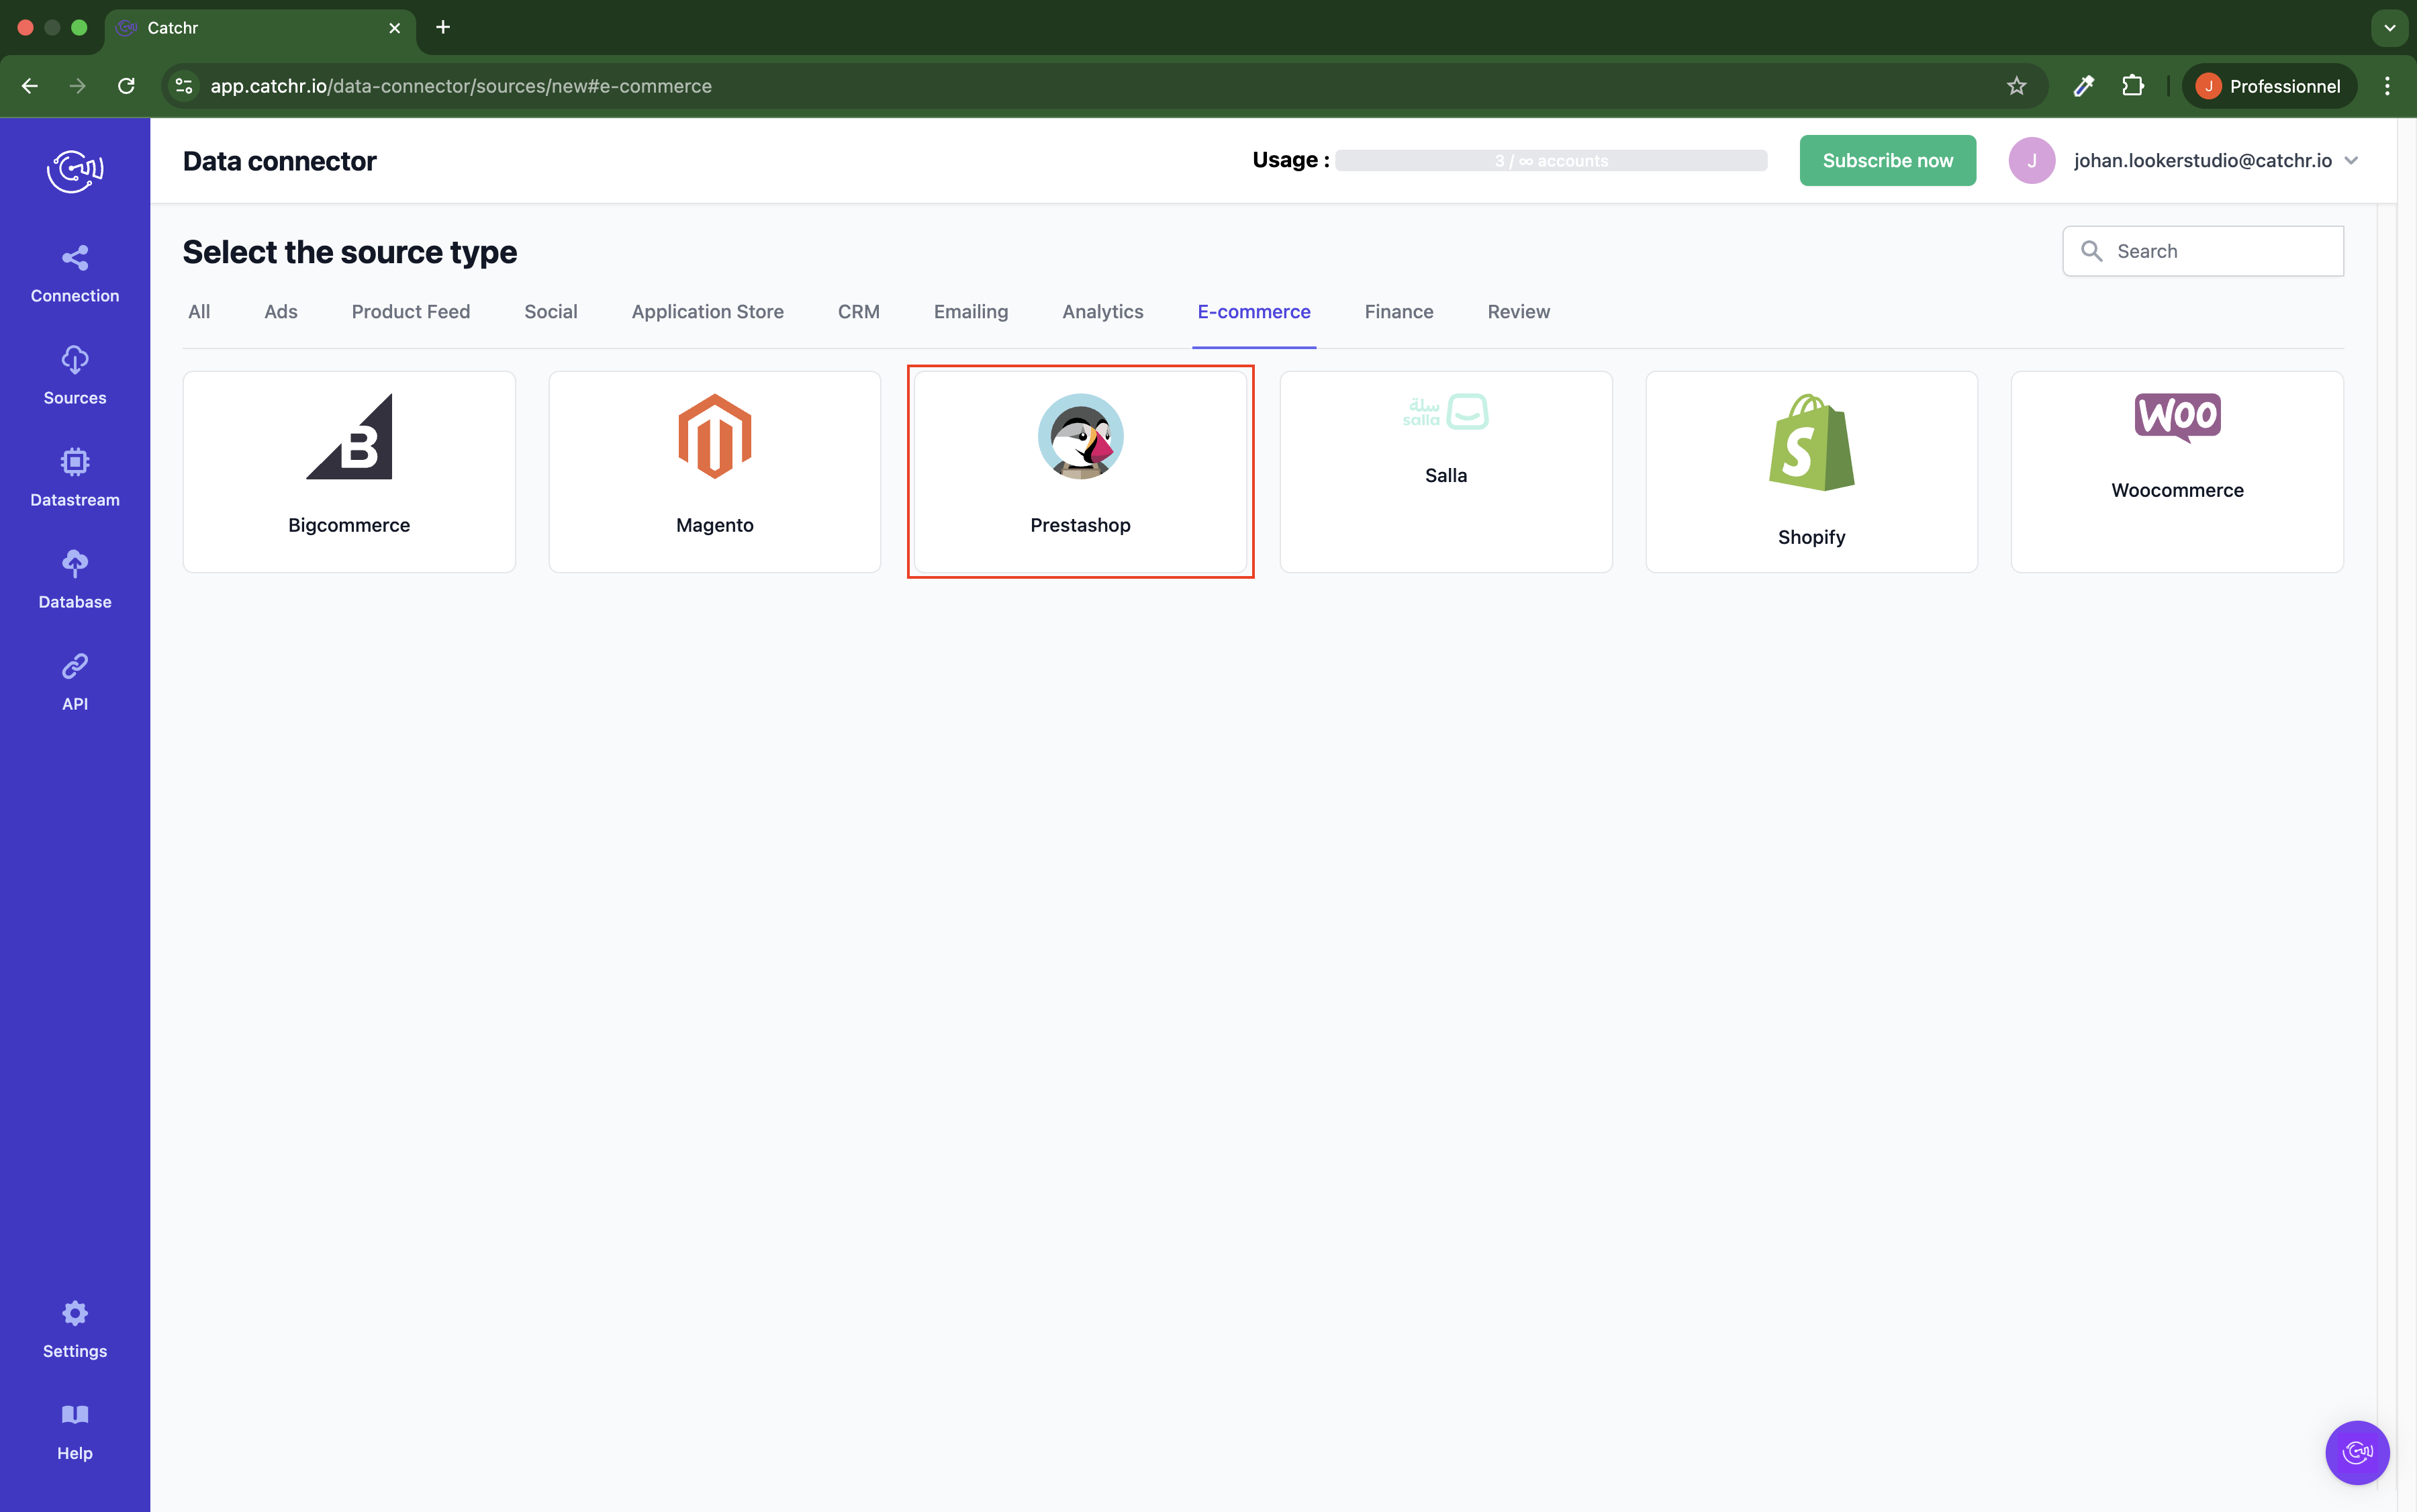Click the johan.lookerstudio@catchr.io account email
The width and height of the screenshot is (2417, 1512).
[x=2203, y=160]
